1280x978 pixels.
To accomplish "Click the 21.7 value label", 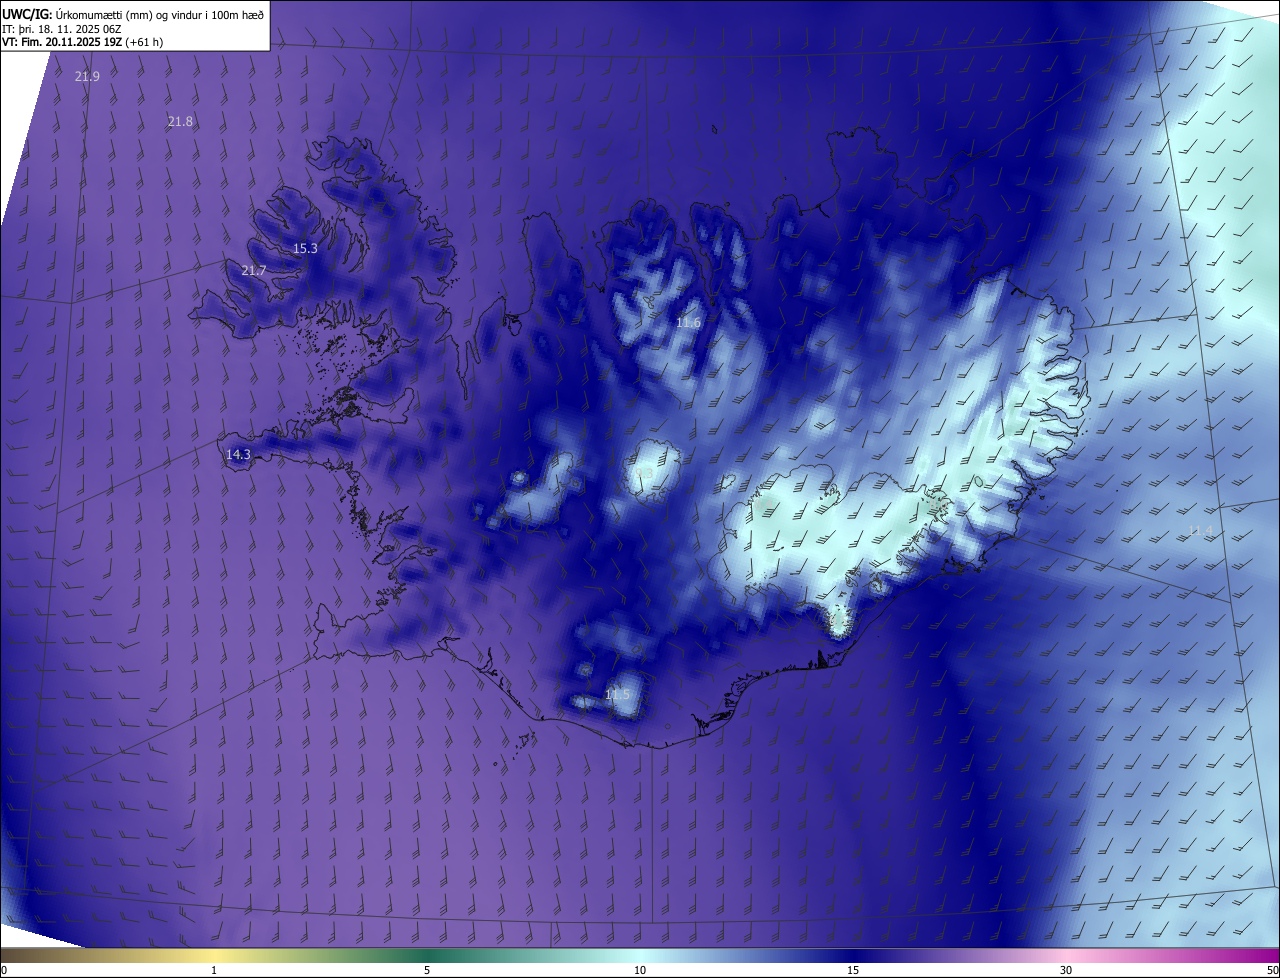I will (254, 271).
